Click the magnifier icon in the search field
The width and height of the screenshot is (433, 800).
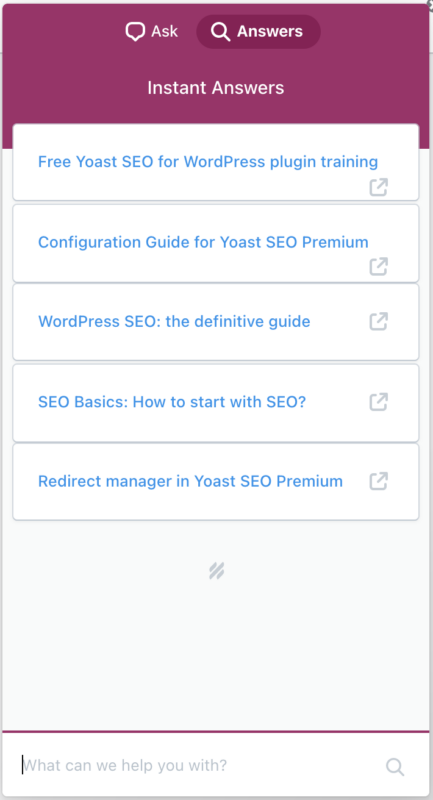(x=395, y=766)
